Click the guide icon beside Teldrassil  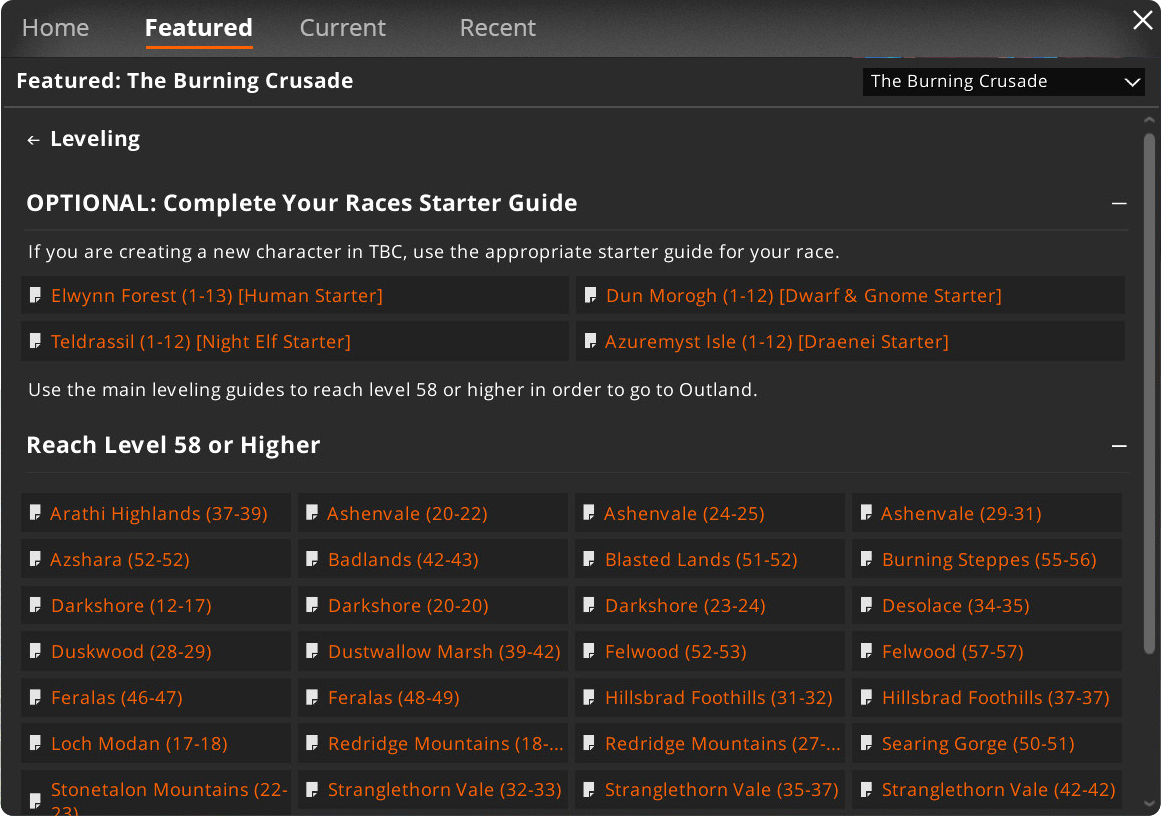tap(37, 341)
